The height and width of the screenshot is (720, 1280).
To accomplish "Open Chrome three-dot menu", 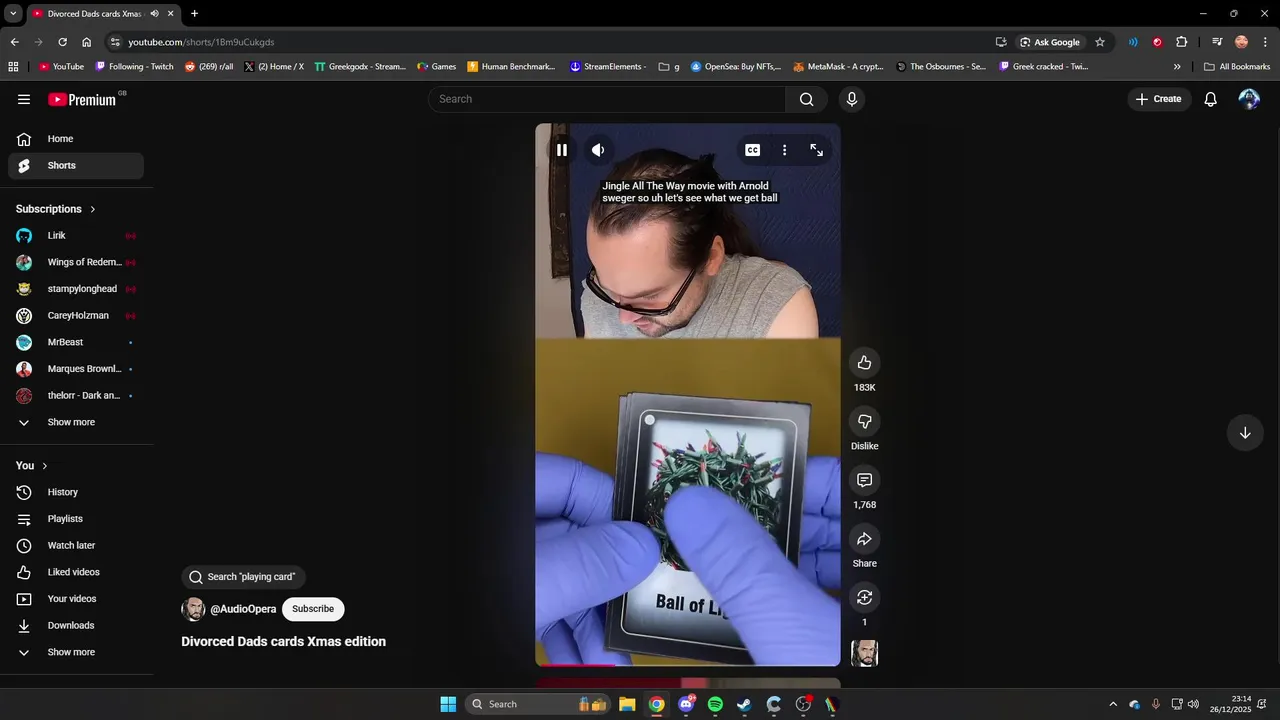I will pyautogui.click(x=1265, y=42).
